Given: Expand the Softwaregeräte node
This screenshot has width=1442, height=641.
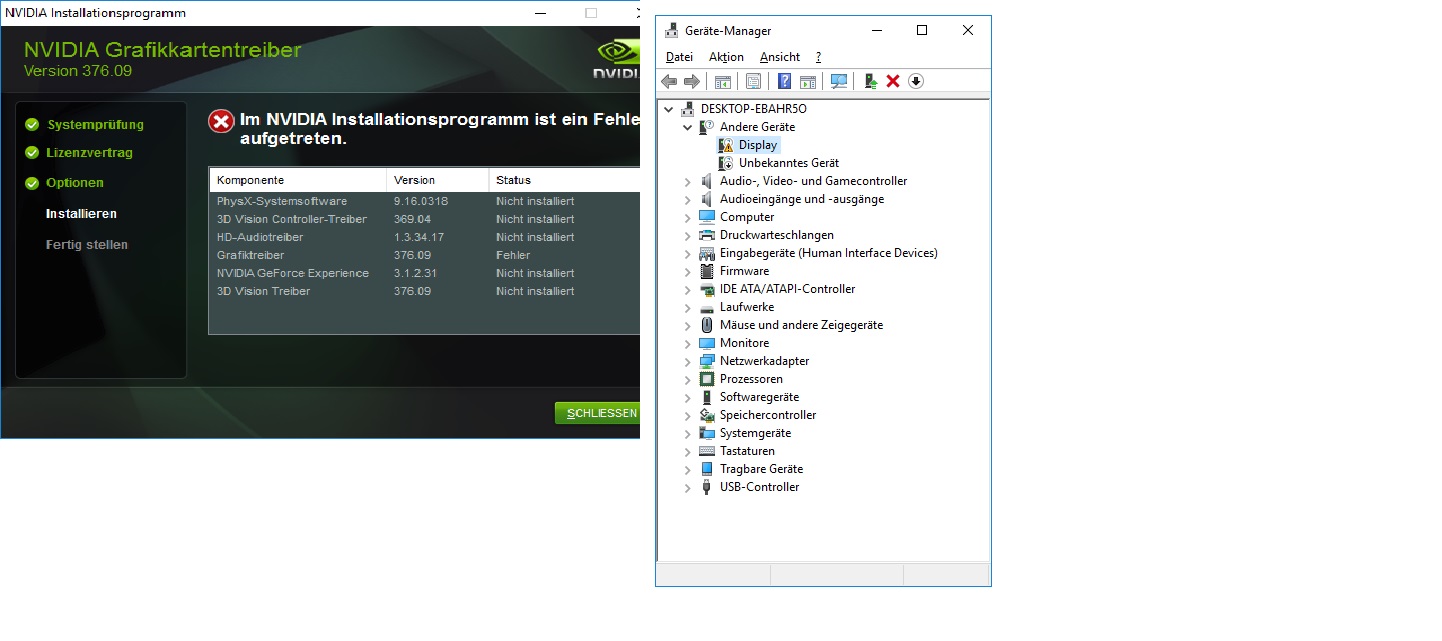Looking at the screenshot, I should [x=688, y=397].
